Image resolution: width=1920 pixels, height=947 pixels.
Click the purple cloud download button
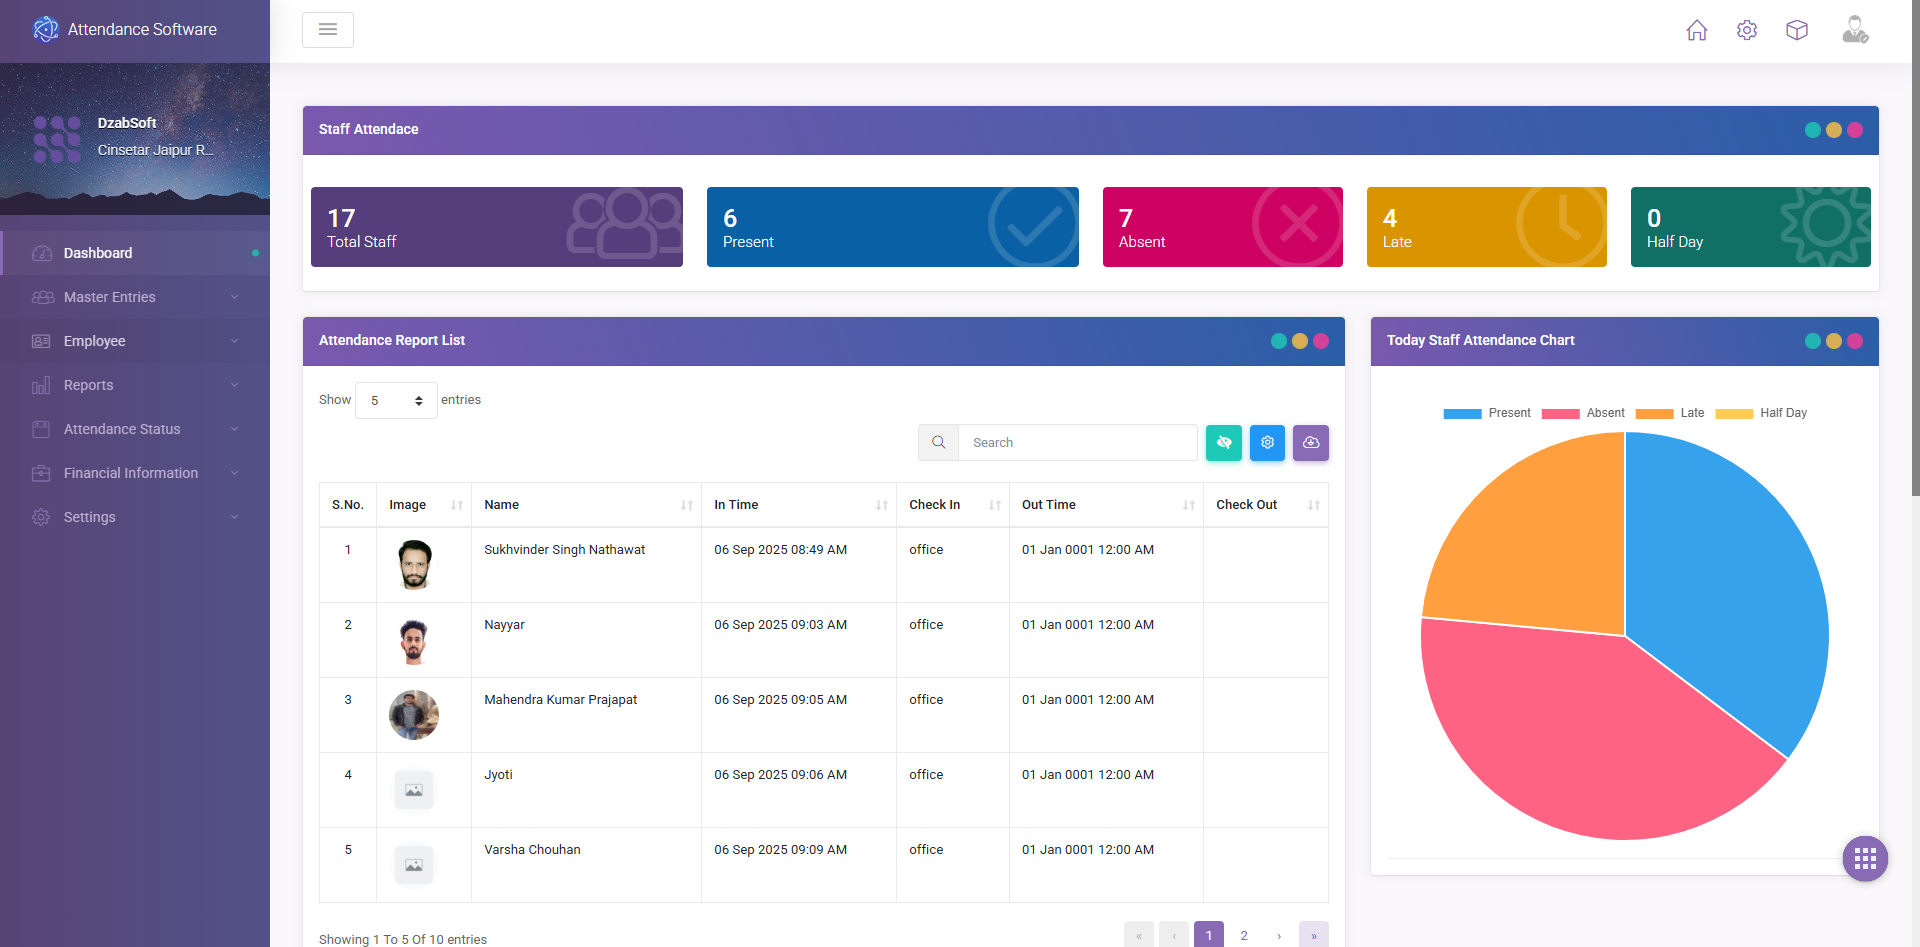(x=1310, y=443)
